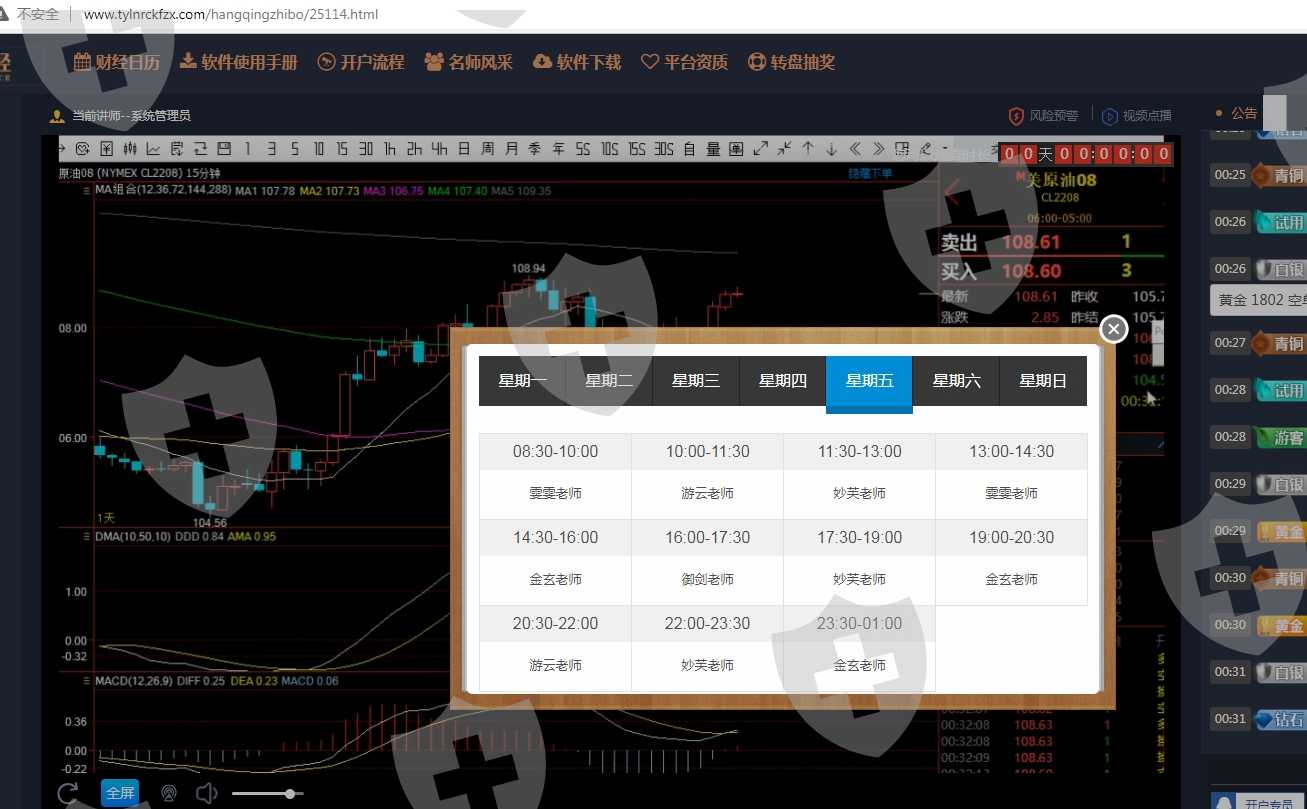Select the 15-minute chart period
Screen dimensions: 1307x809
[x=342, y=149]
